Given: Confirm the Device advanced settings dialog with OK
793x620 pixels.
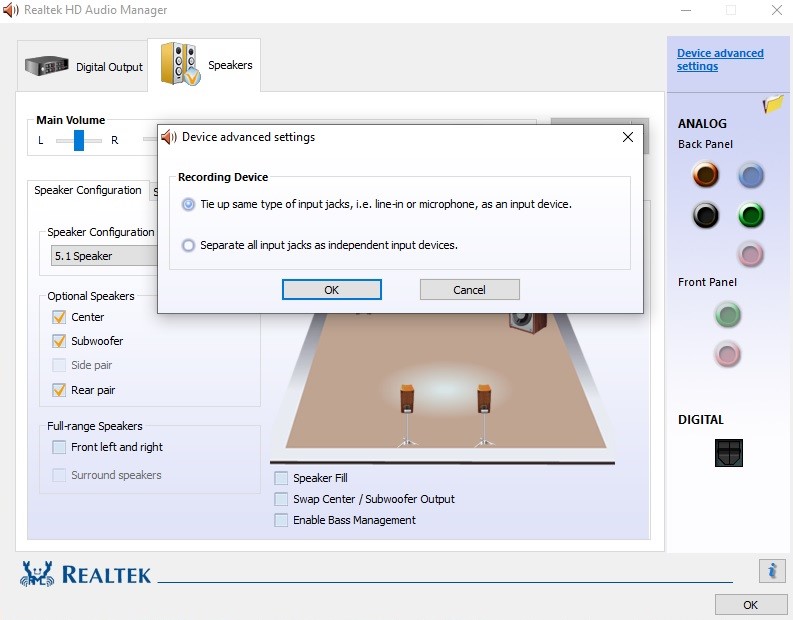Looking at the screenshot, I should pyautogui.click(x=332, y=290).
